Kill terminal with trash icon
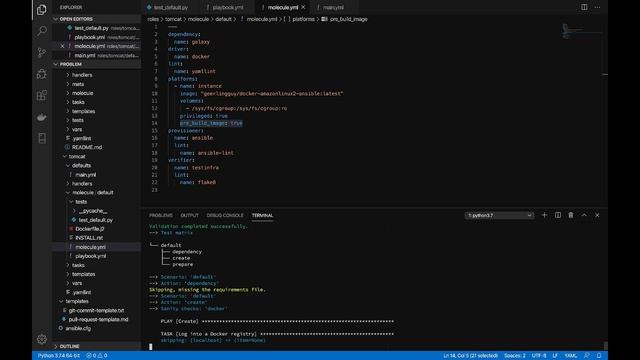The image size is (640, 360). [571, 215]
